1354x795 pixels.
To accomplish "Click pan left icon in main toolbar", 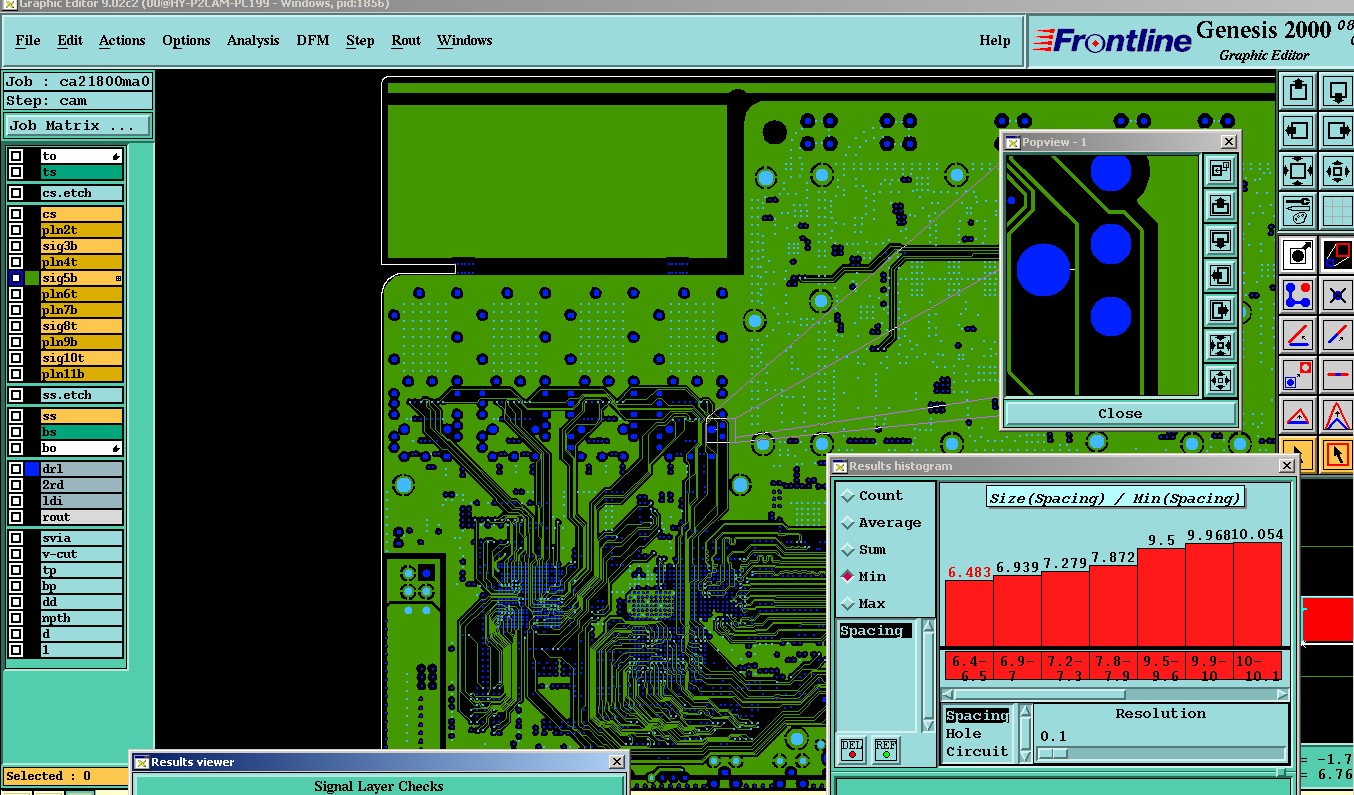I will tap(1298, 130).
